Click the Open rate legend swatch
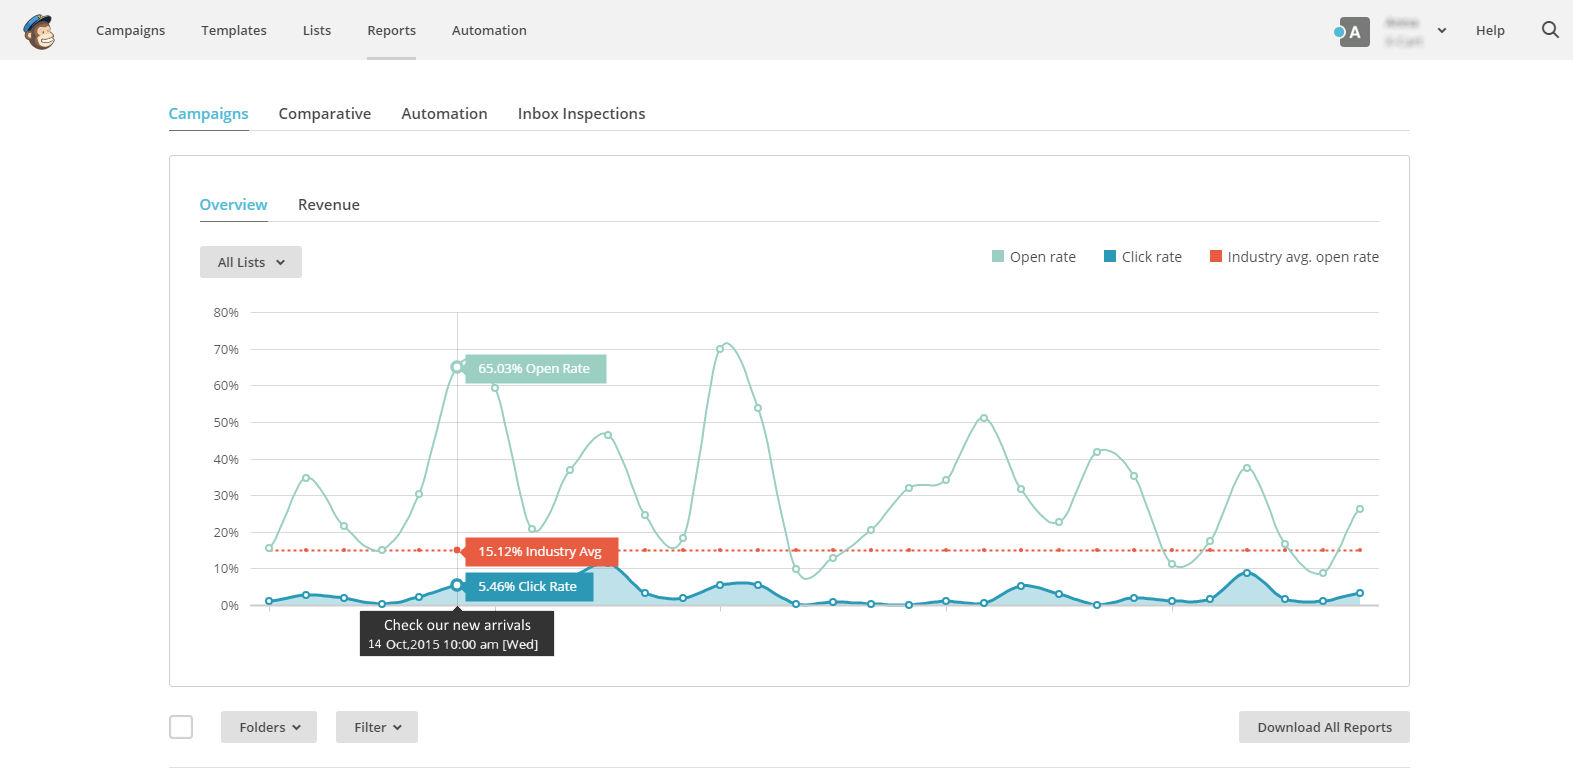Screen dimensions: 1573x769 pyautogui.click(x=997, y=257)
